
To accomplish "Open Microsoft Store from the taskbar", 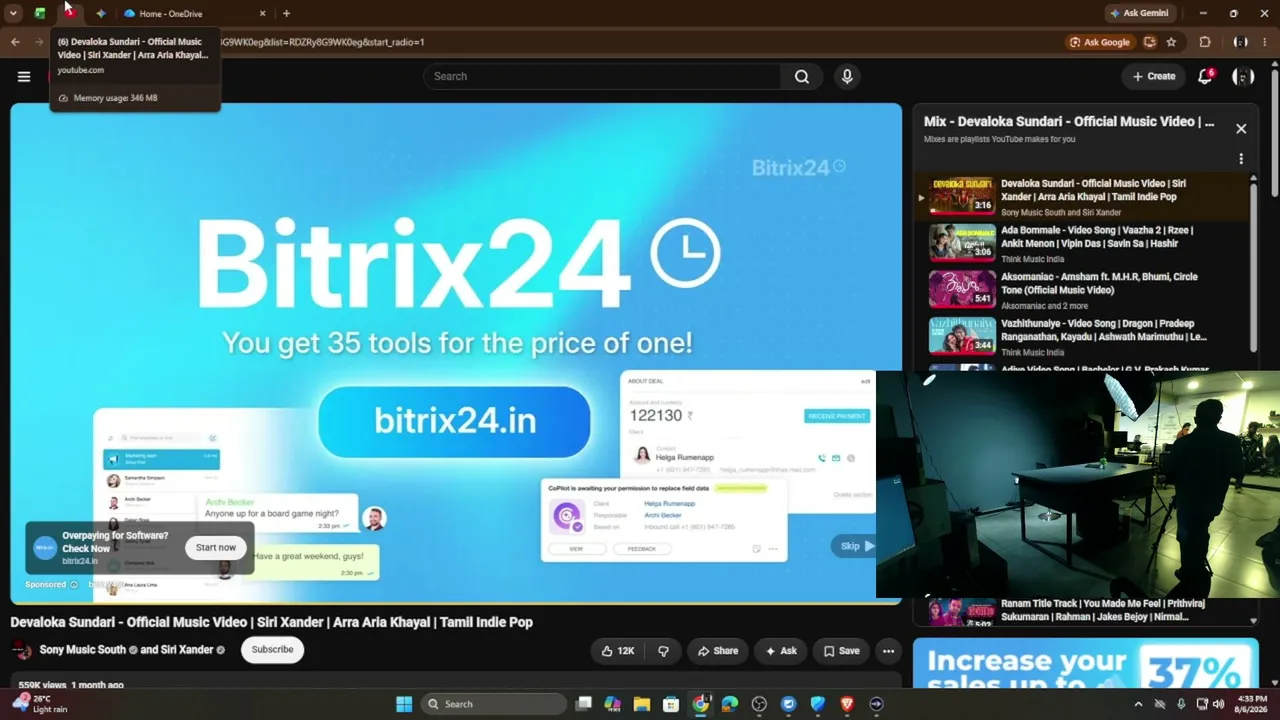I will coord(671,704).
